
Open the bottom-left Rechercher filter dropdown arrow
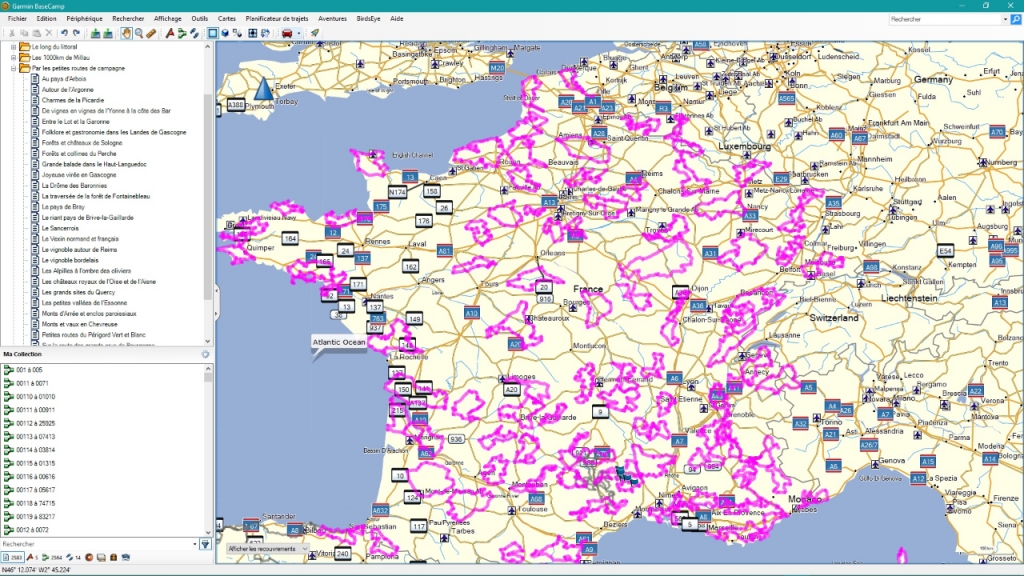tap(195, 544)
